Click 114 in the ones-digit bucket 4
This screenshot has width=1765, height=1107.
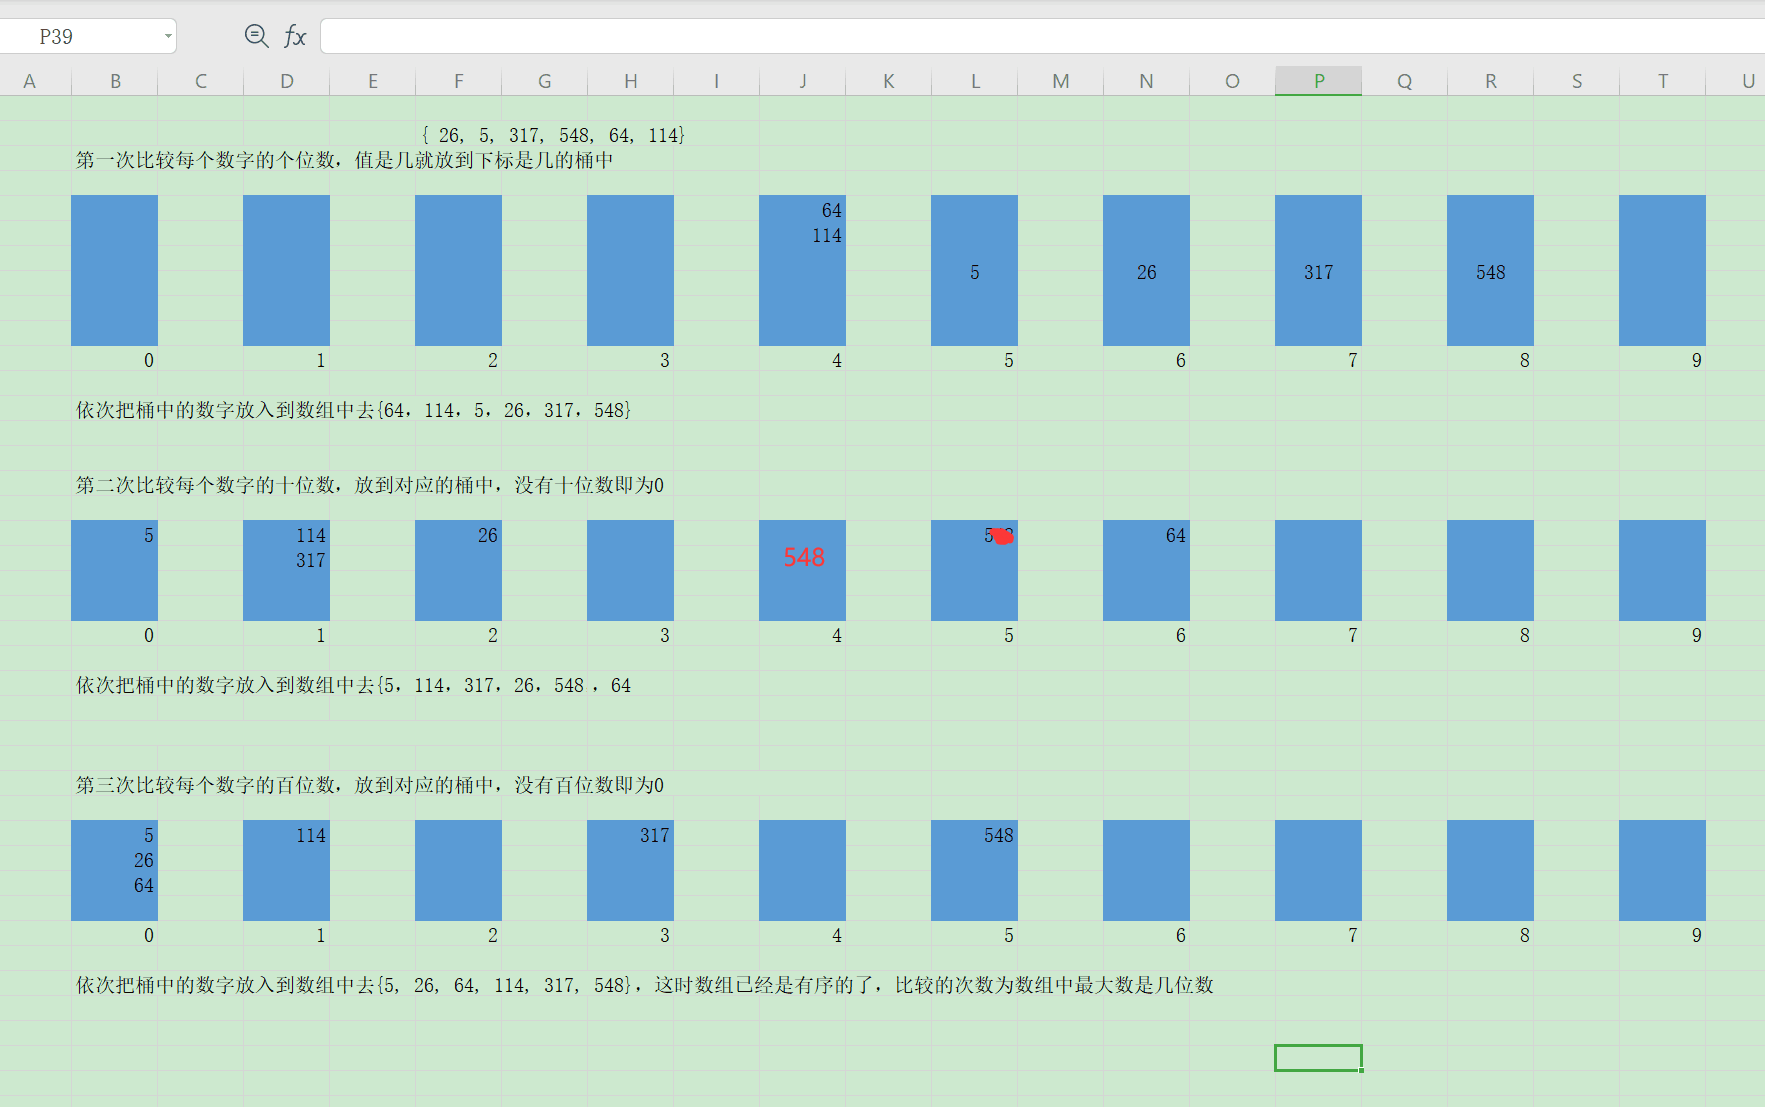point(827,235)
